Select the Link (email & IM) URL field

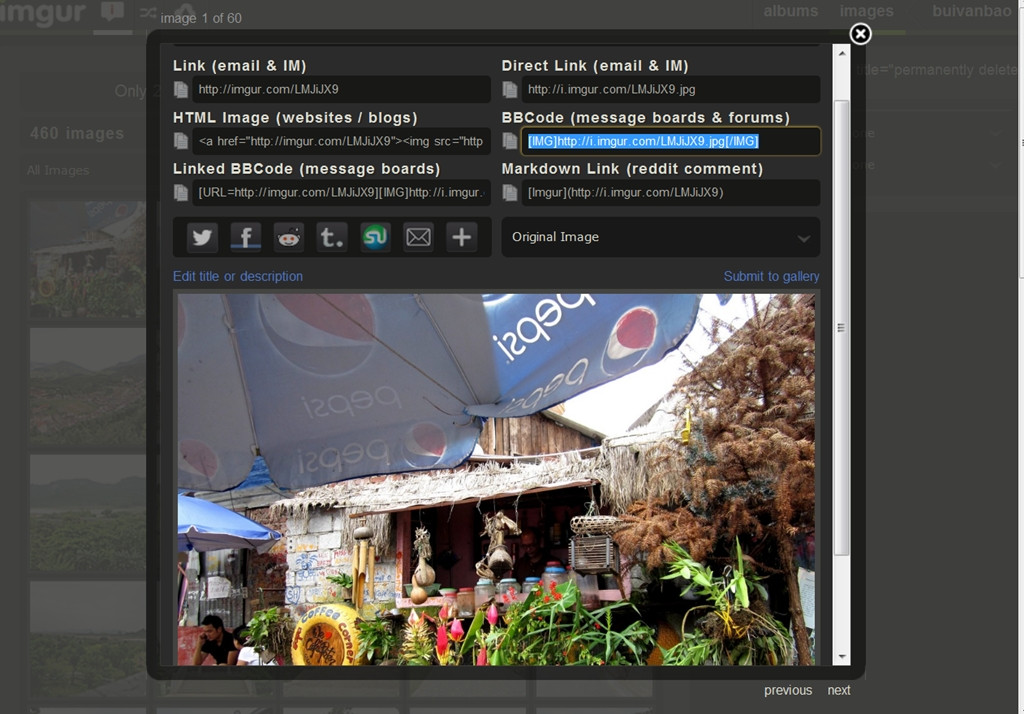[342, 89]
